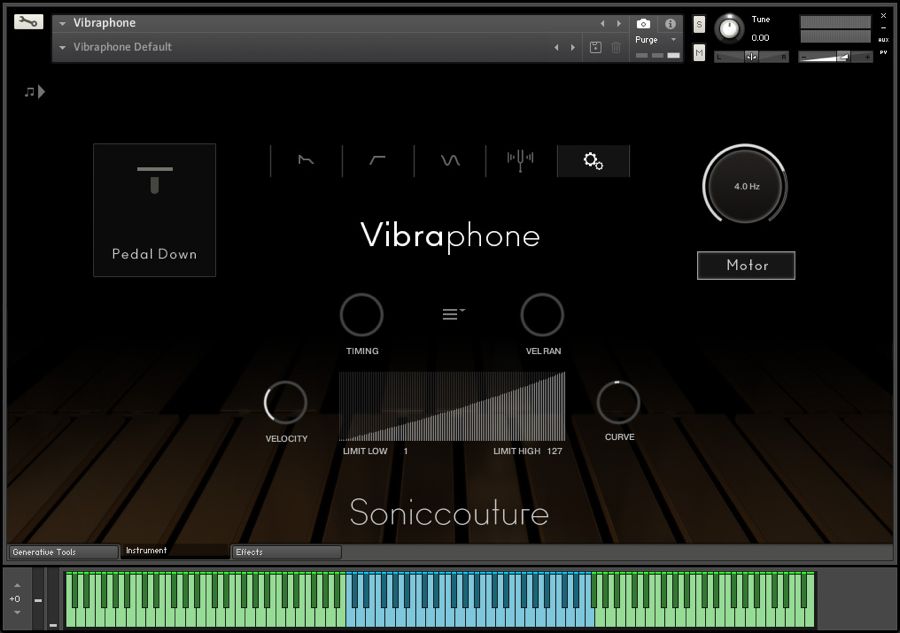Solo the instrument with the S button
Viewport: 900px width, 633px height.
tap(699, 25)
